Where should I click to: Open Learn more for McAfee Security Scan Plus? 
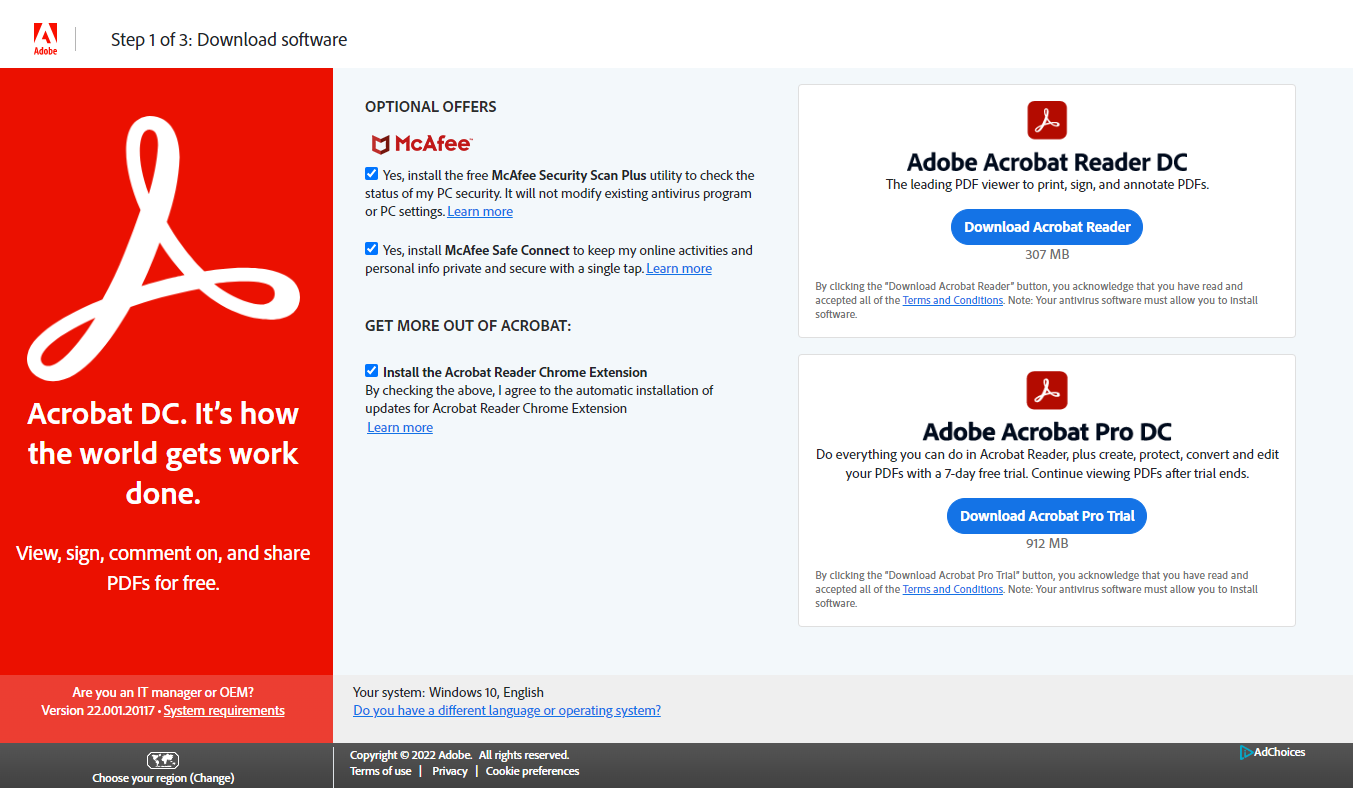[480, 212]
